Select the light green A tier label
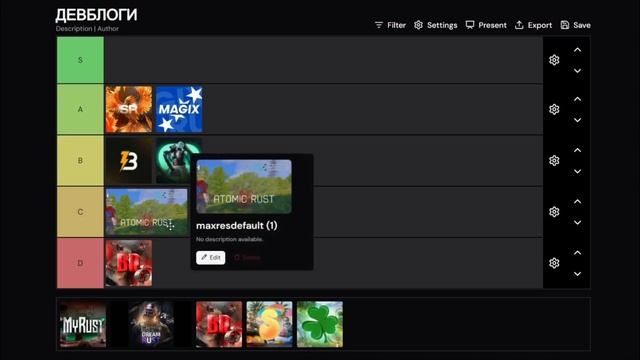 80,109
